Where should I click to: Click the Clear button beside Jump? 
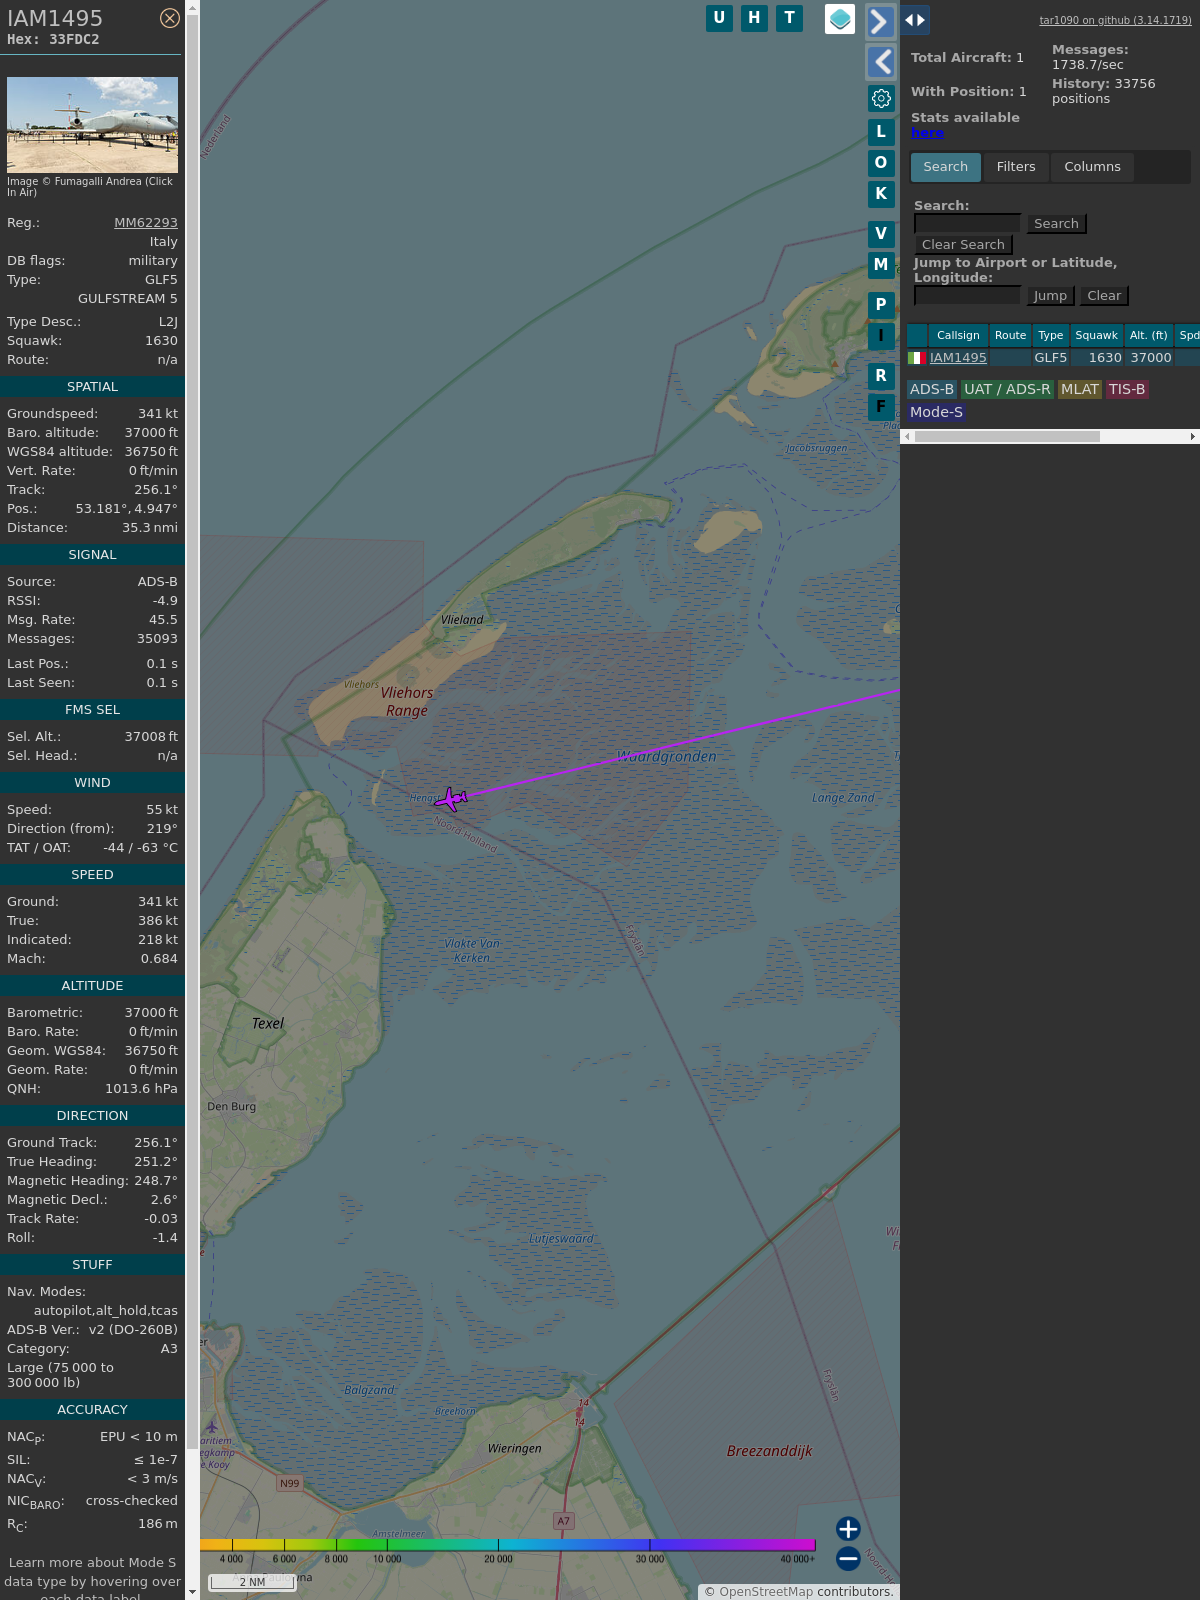(x=1104, y=296)
